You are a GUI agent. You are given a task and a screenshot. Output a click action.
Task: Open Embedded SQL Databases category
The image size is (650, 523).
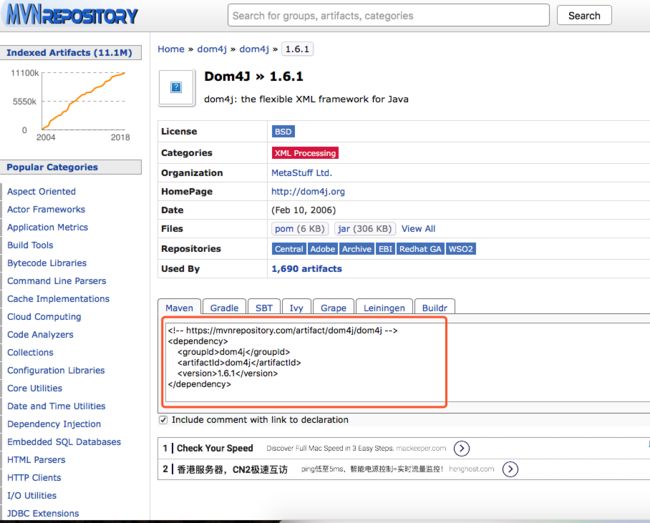64,442
